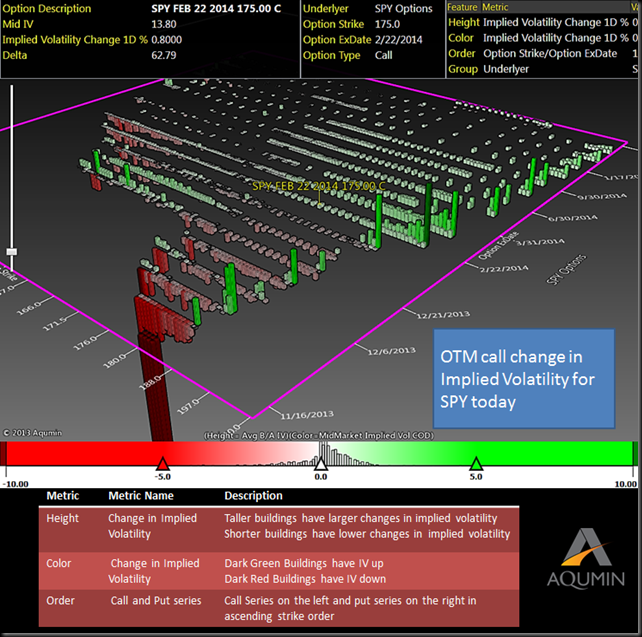
Task: Click the Feature column header
Action: click(463, 7)
